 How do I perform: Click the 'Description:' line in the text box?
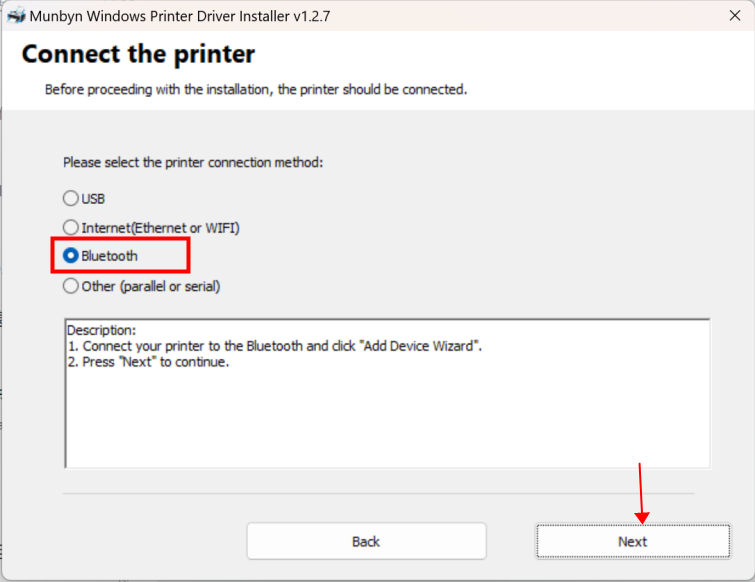point(102,330)
